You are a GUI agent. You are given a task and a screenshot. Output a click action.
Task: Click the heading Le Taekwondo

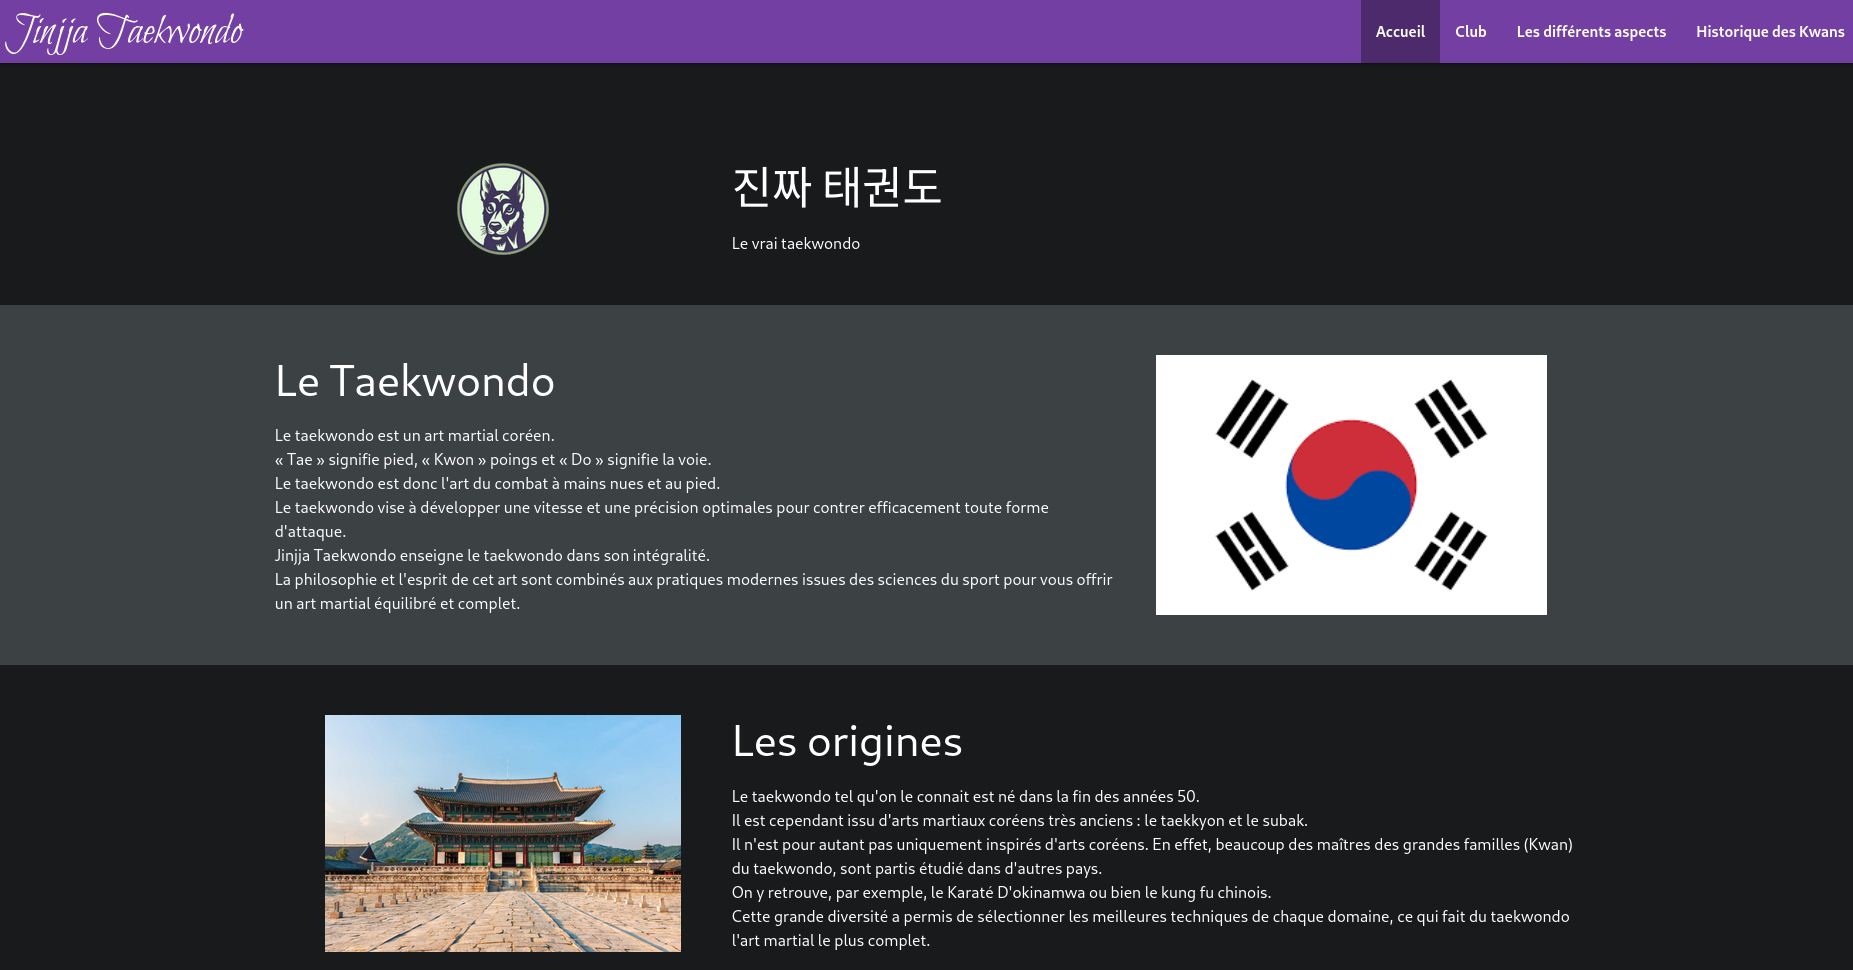coord(415,381)
